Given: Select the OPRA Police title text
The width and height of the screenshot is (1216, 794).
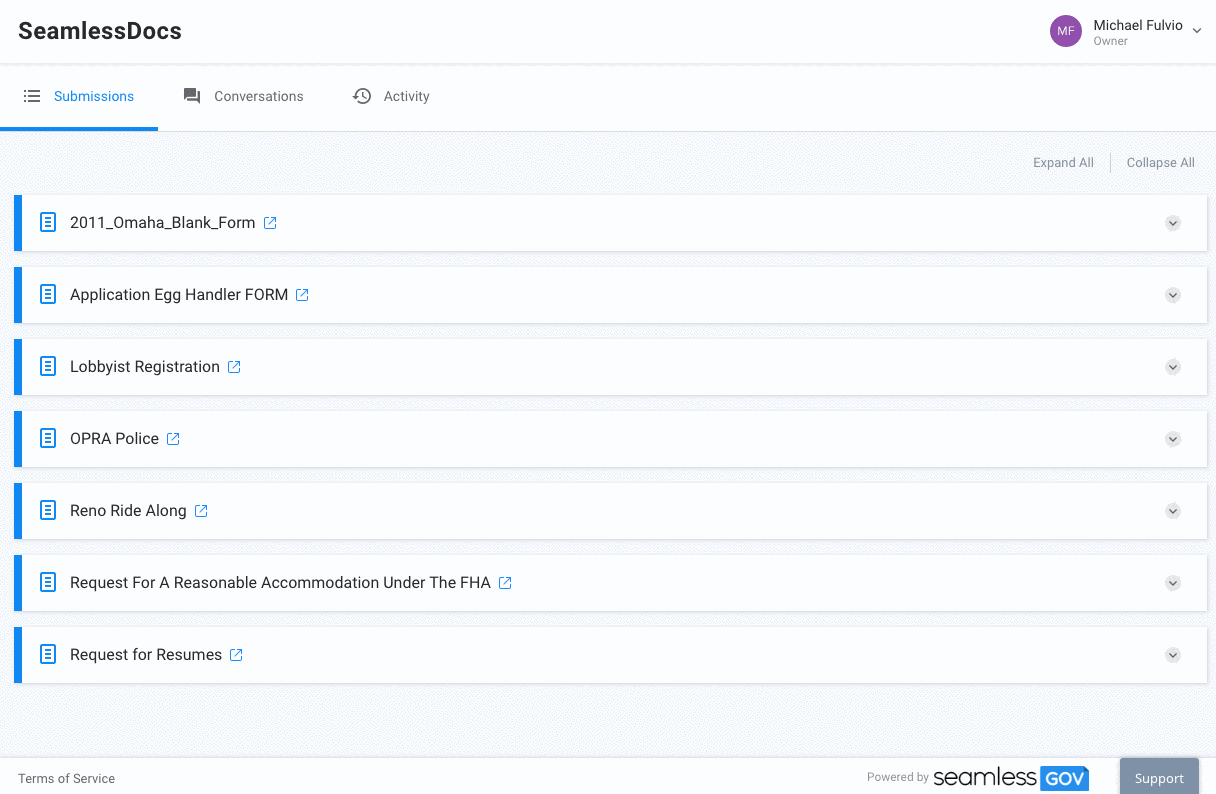Looking at the screenshot, I should [114, 439].
